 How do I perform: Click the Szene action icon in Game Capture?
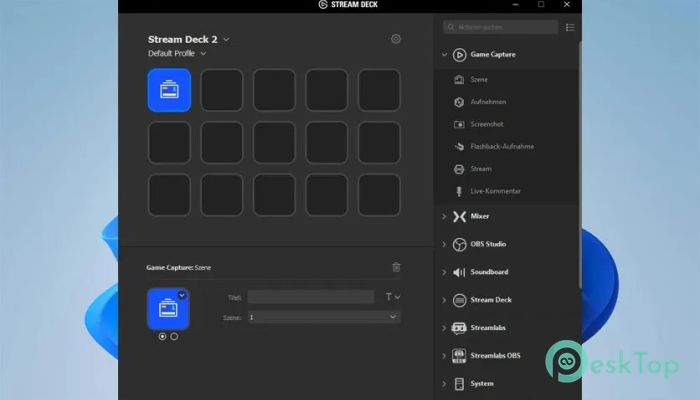(x=459, y=79)
